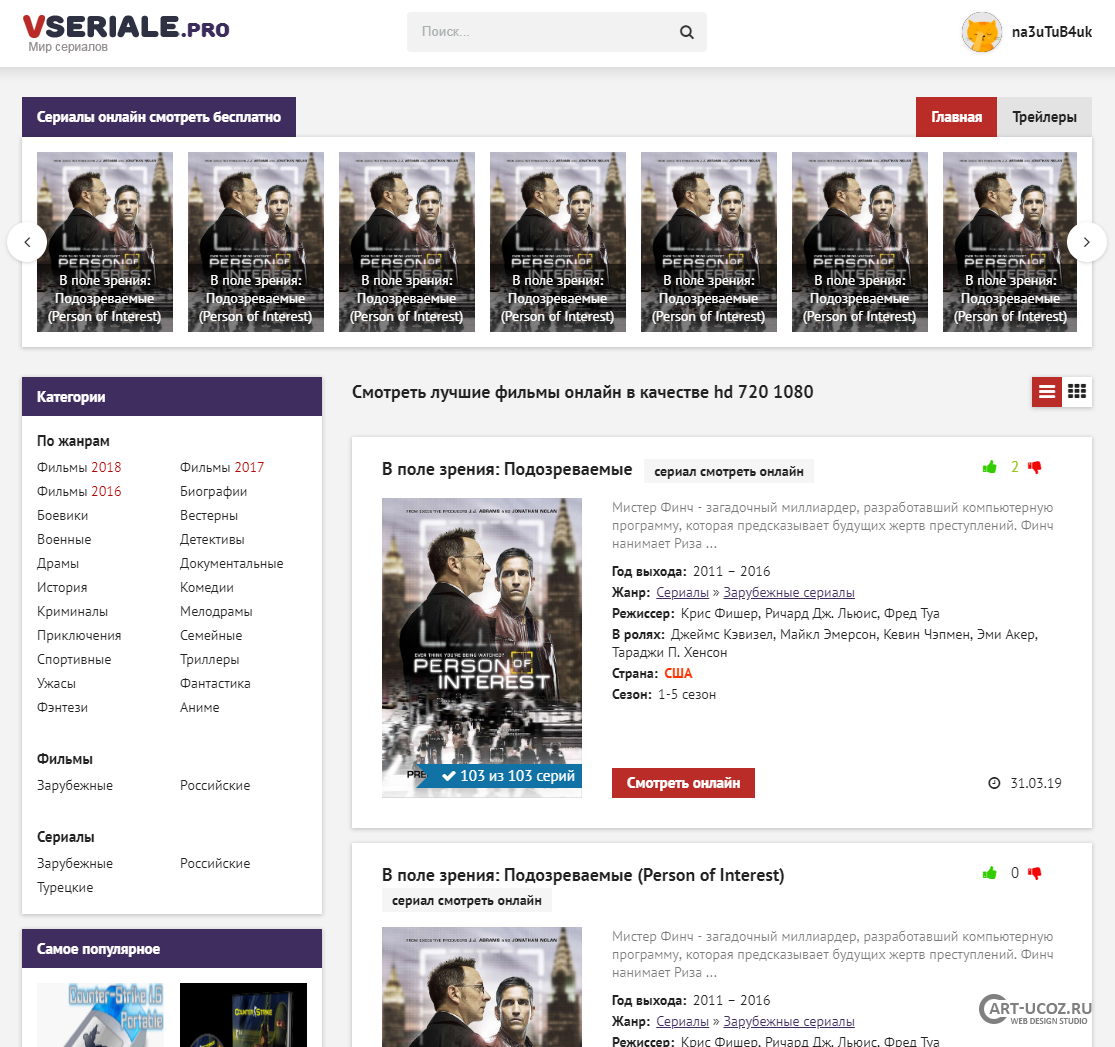Browse the Боевики genre

coord(63,516)
